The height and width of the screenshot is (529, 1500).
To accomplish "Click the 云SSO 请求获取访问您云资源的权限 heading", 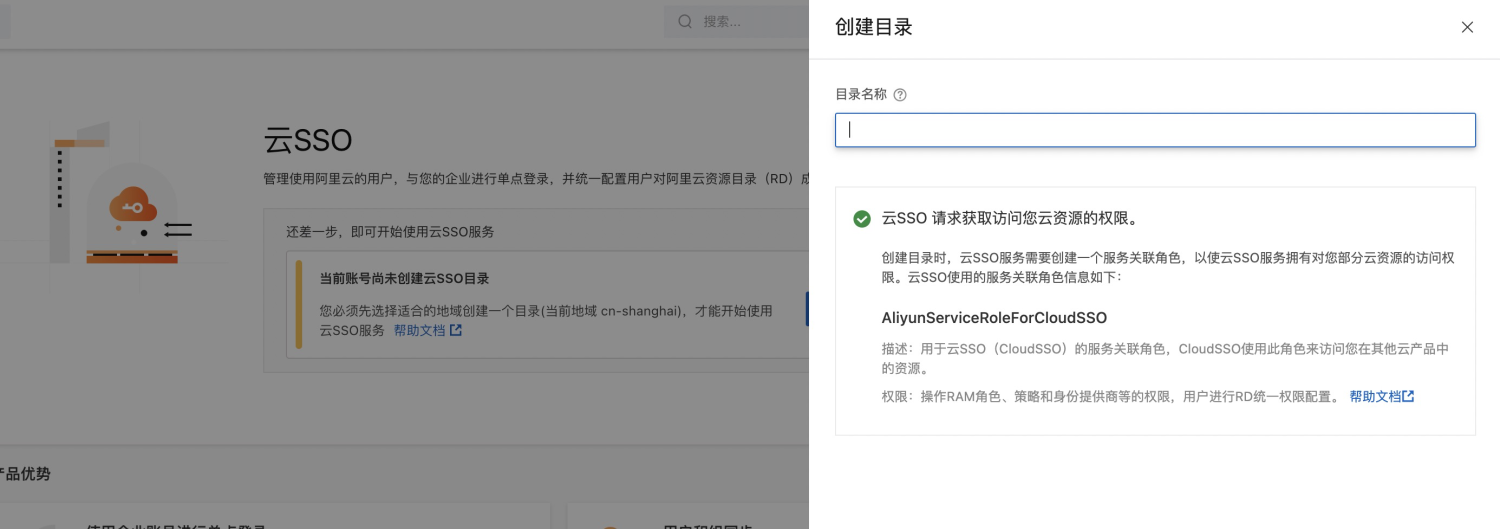I will click(x=1010, y=219).
